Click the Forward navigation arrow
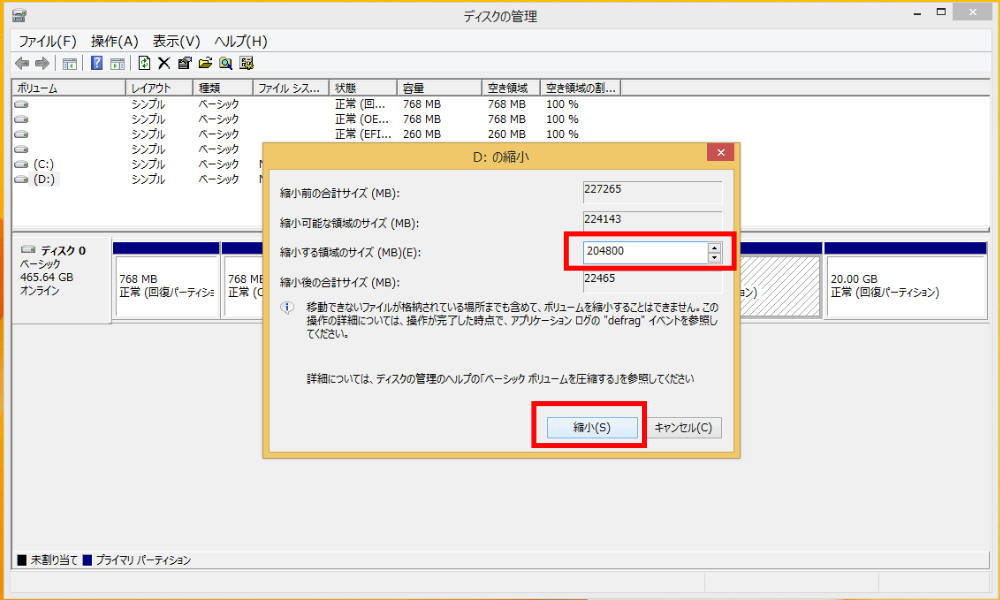This screenshot has width=1000, height=600. coord(42,62)
